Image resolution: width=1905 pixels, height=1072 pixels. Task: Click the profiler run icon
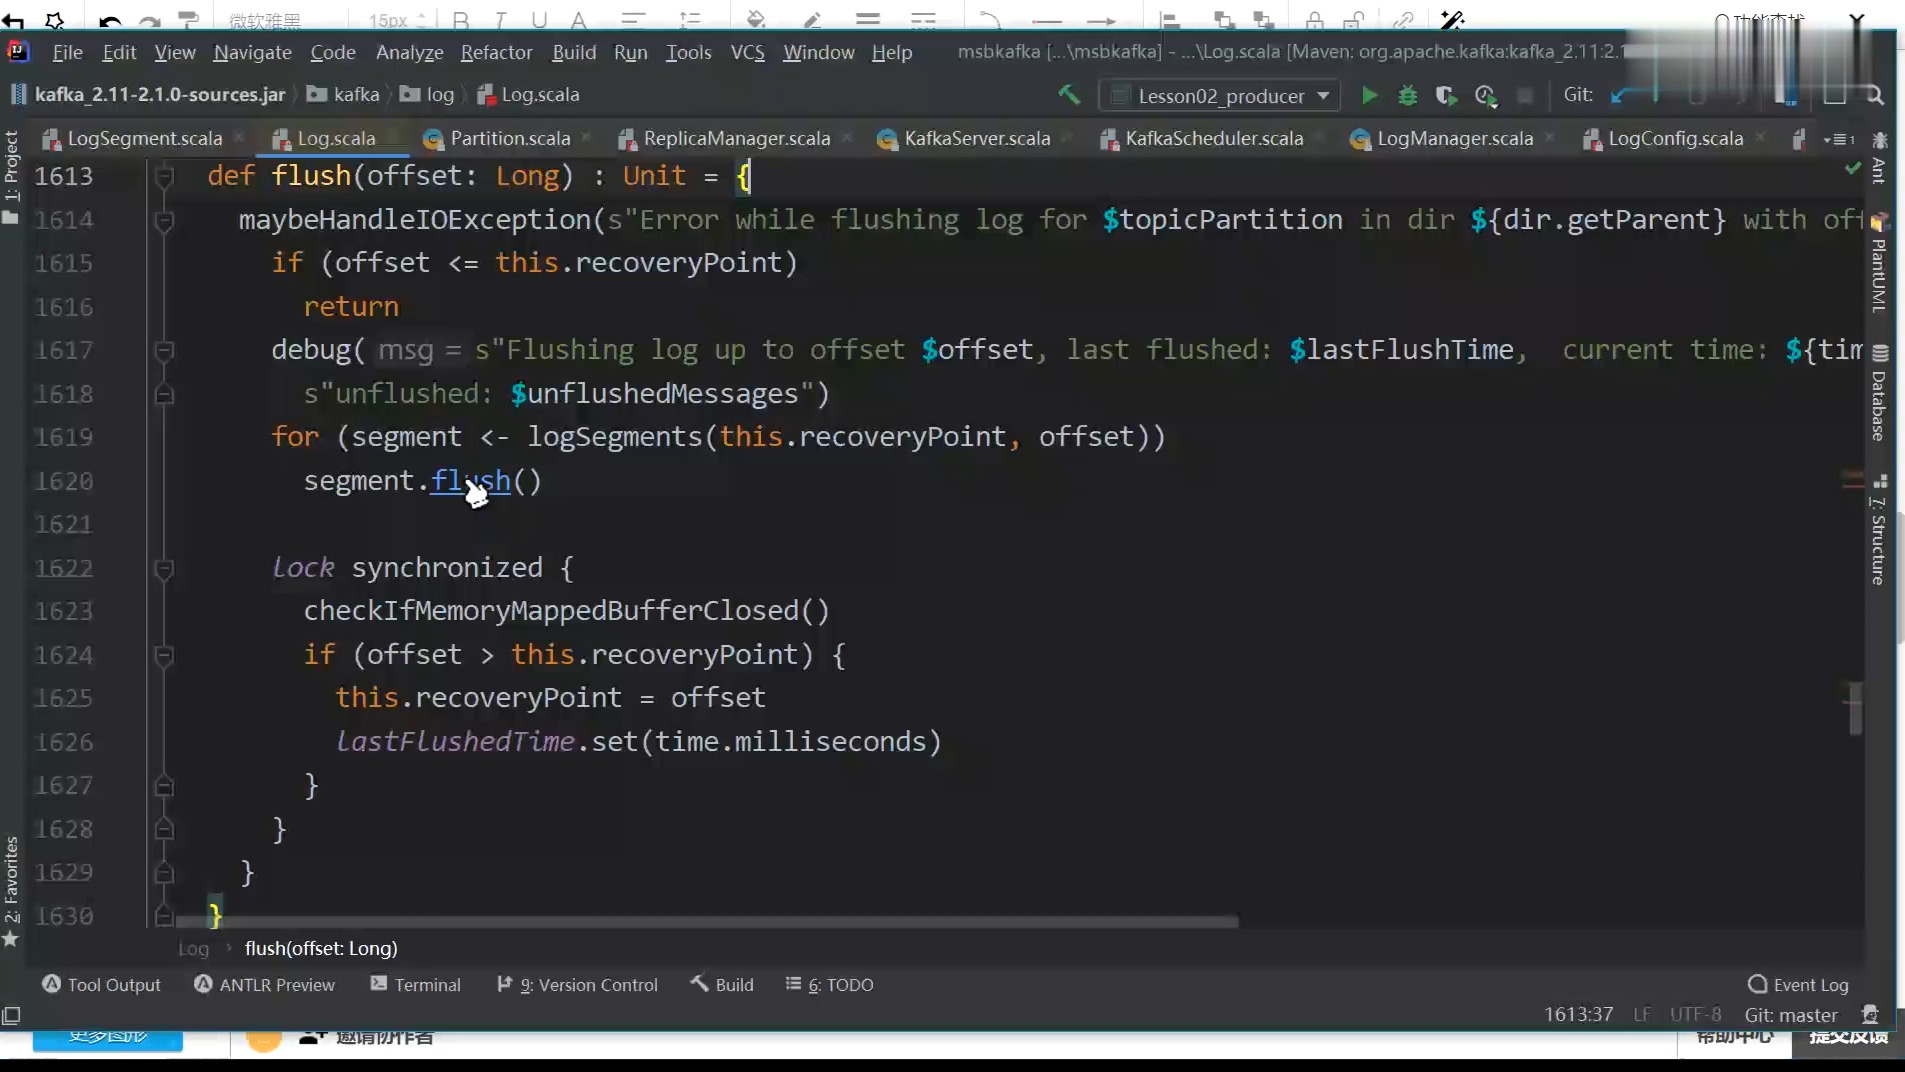1485,96
